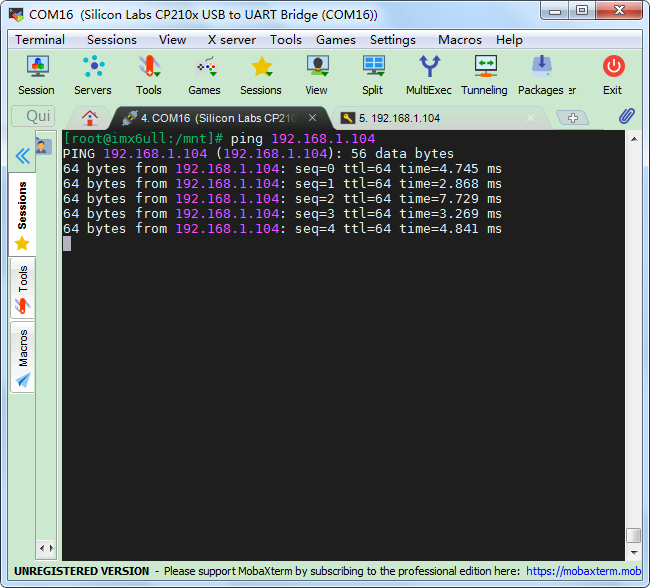Add a new tab with plus button
Screen dimensions: 650x588
572,118
